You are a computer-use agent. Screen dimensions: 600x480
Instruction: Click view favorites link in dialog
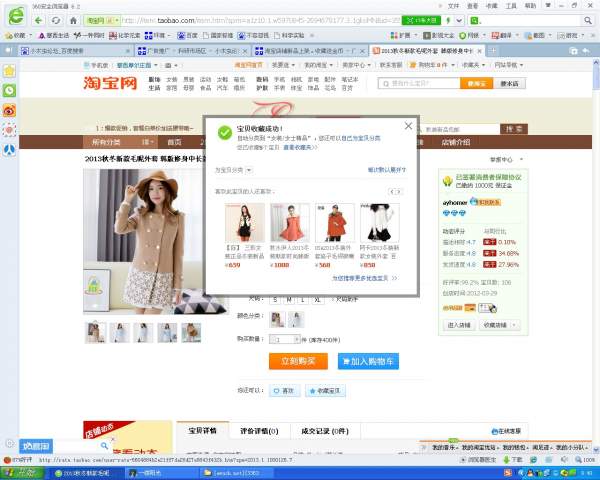coord(300,147)
